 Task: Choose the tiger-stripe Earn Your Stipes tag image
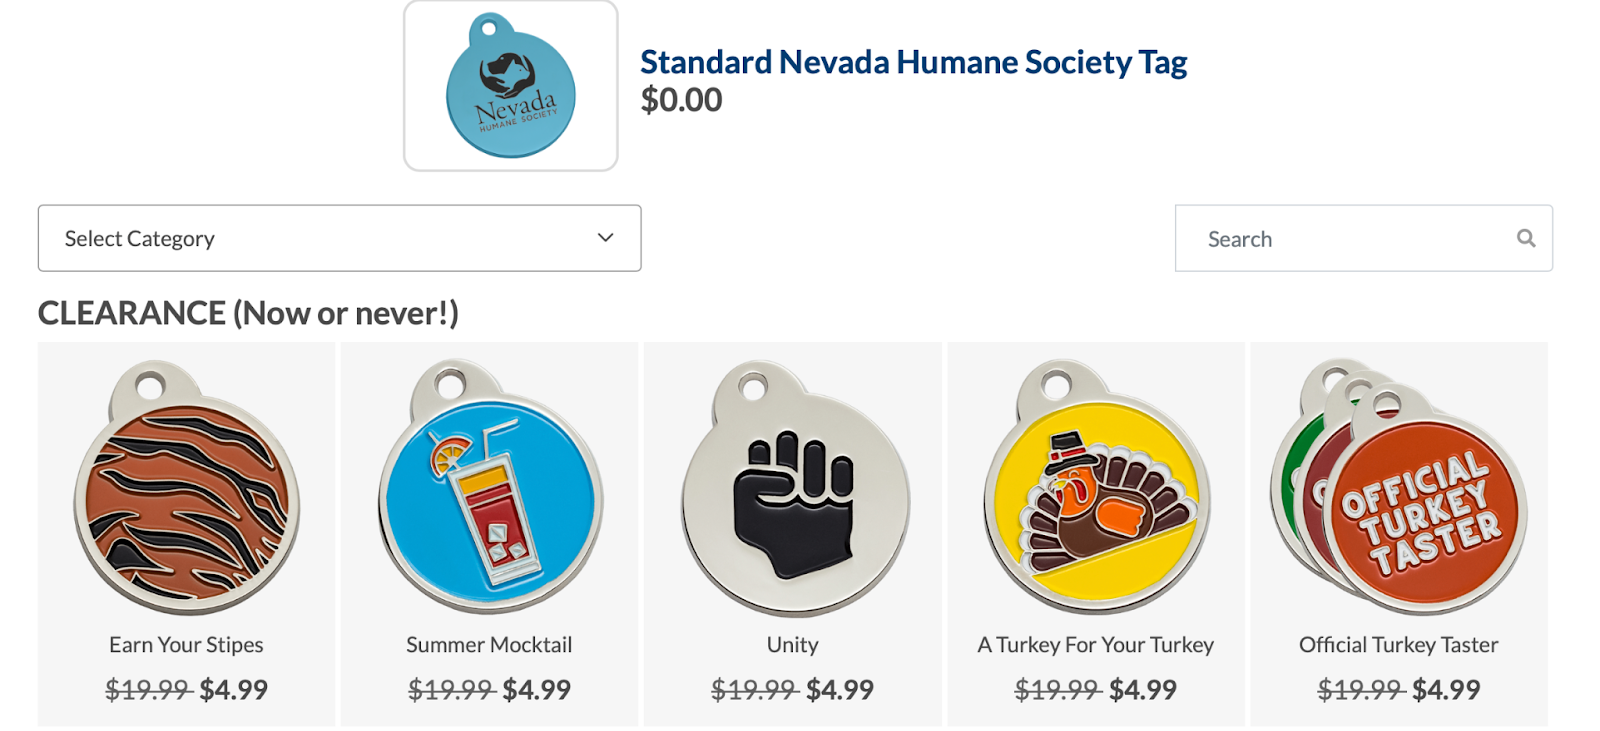point(187,488)
